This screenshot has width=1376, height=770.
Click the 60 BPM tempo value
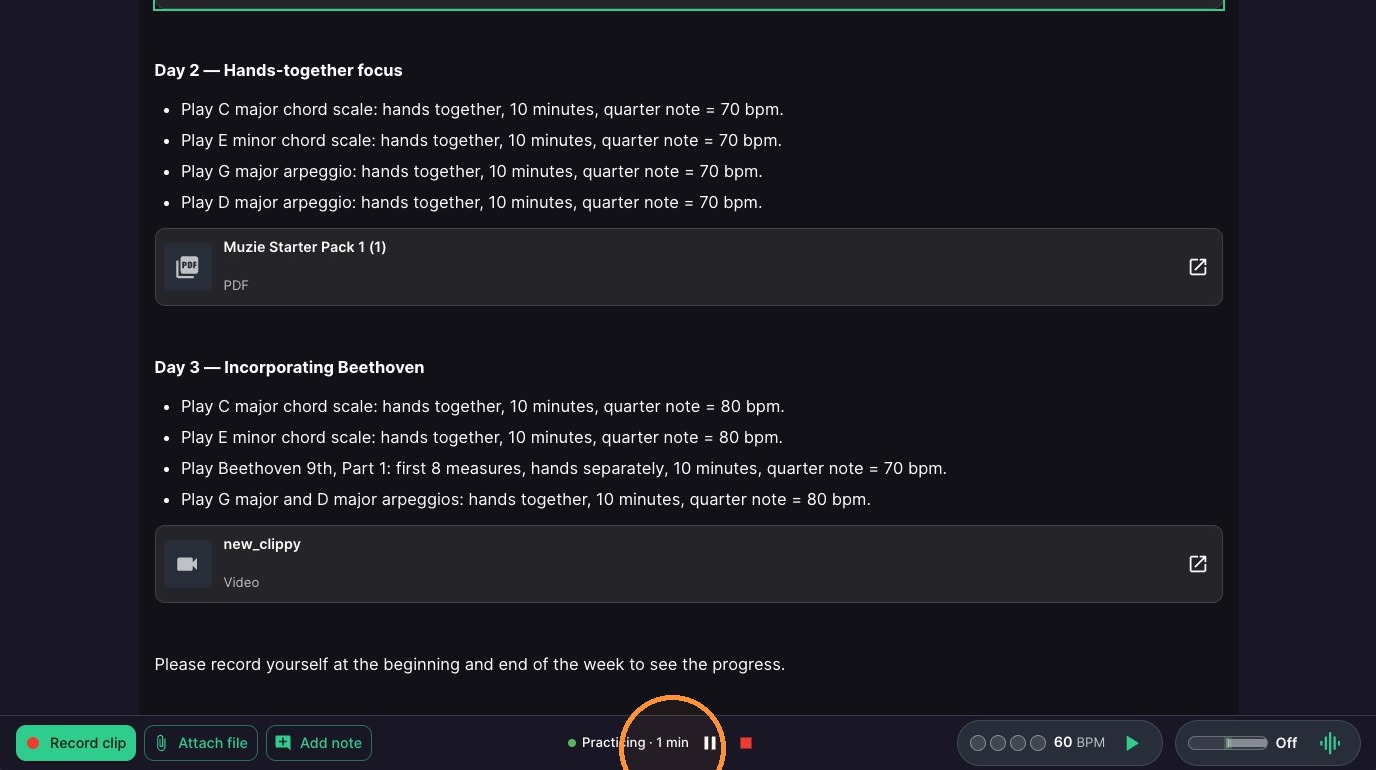(x=1079, y=742)
